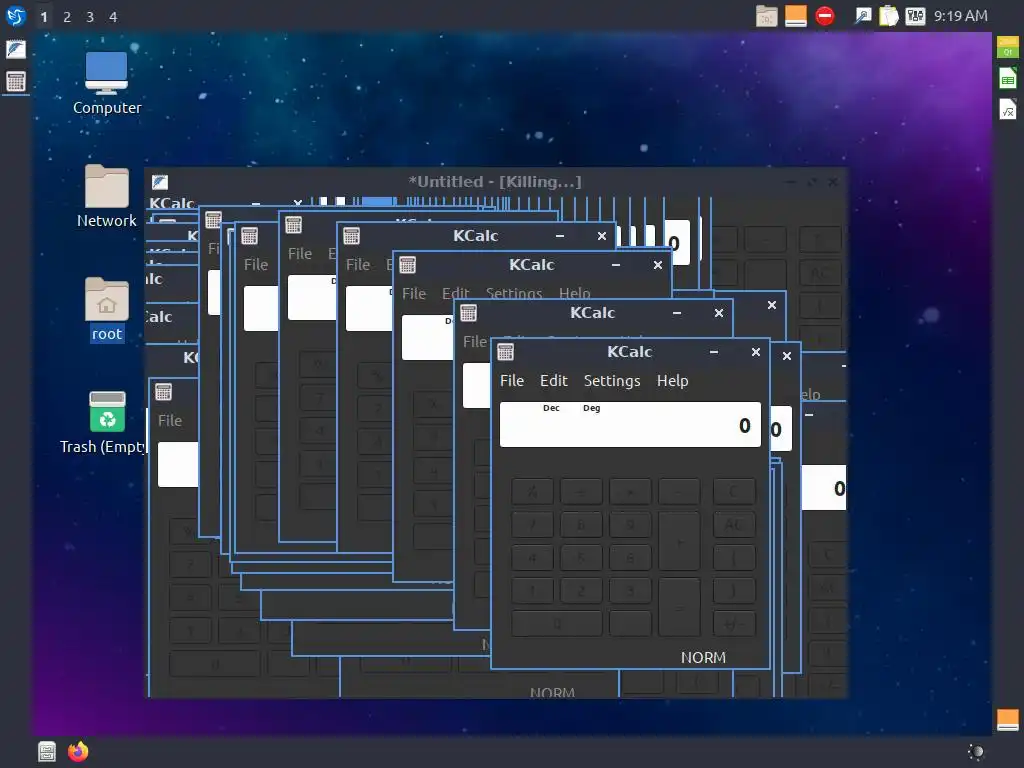Click the front KCalc window's title icon
The width and height of the screenshot is (1024, 768).
tap(505, 352)
